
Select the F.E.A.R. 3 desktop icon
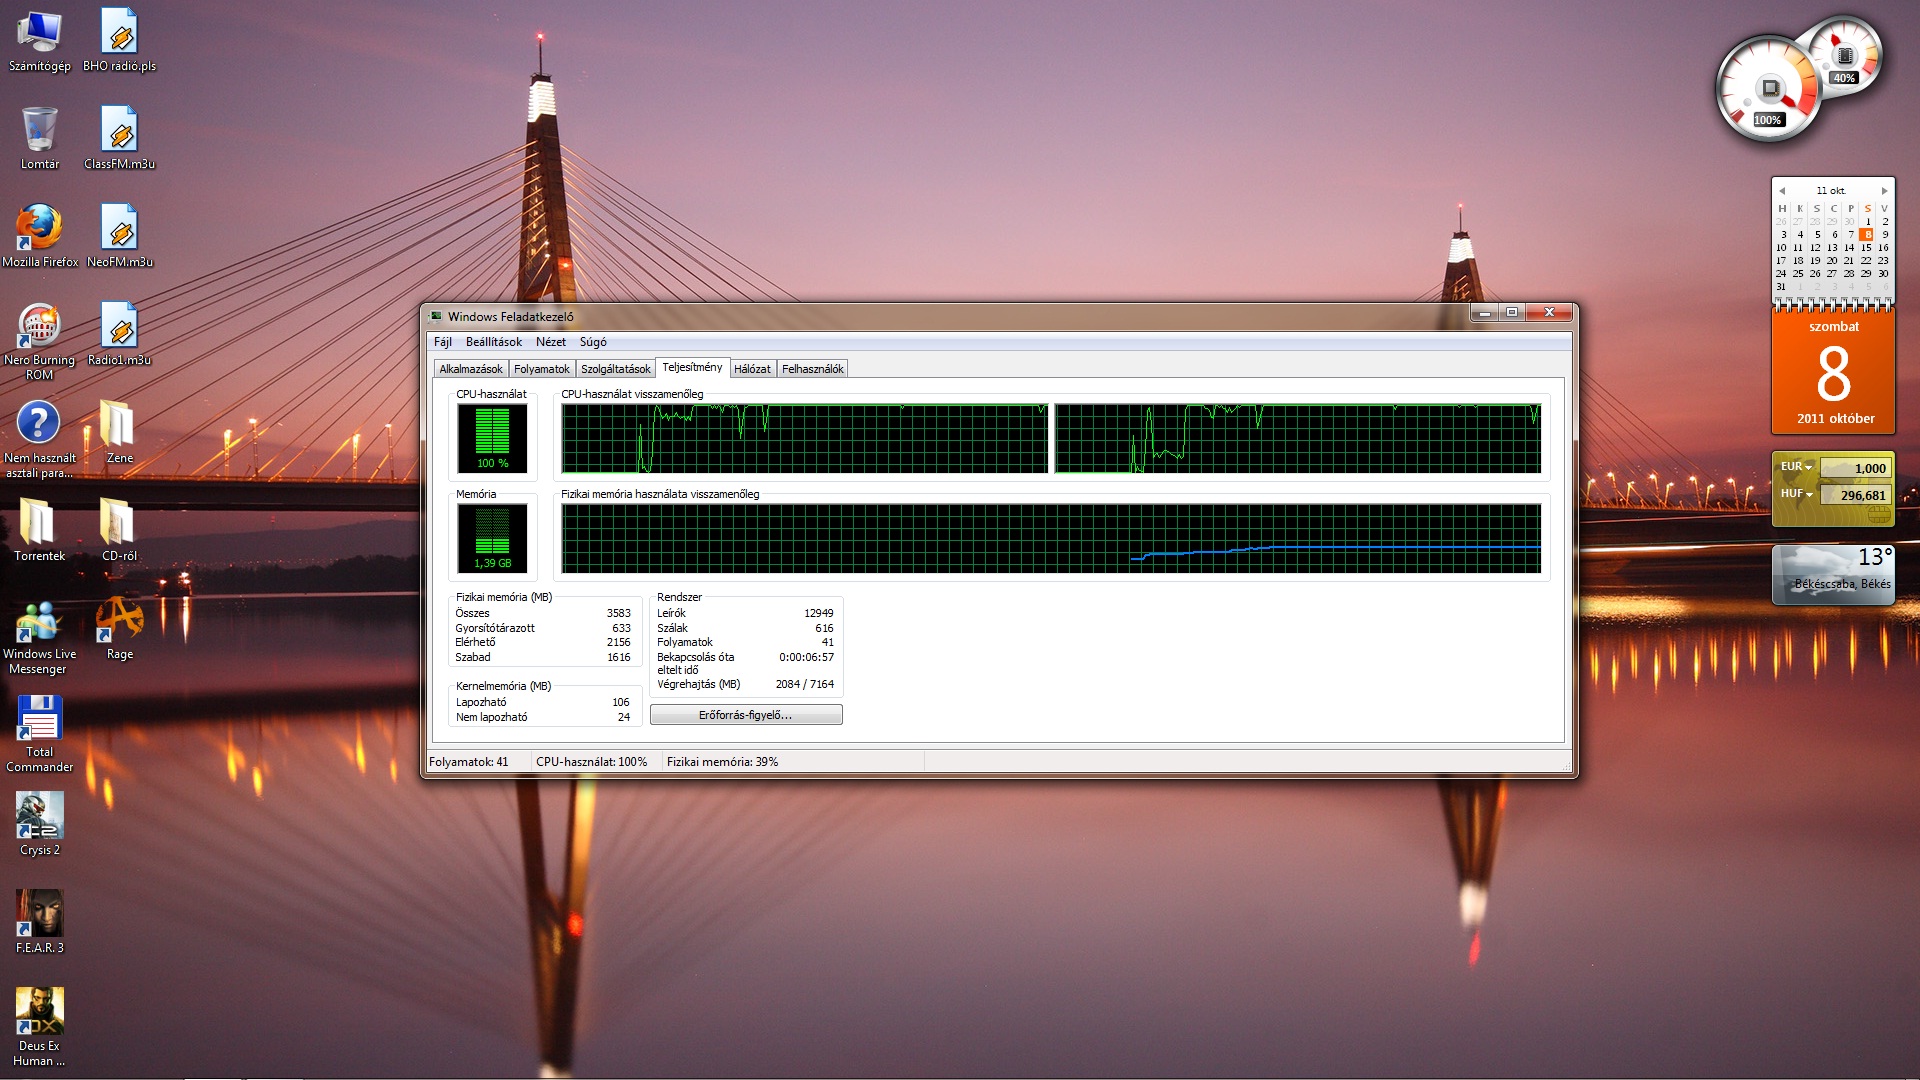click(39, 914)
